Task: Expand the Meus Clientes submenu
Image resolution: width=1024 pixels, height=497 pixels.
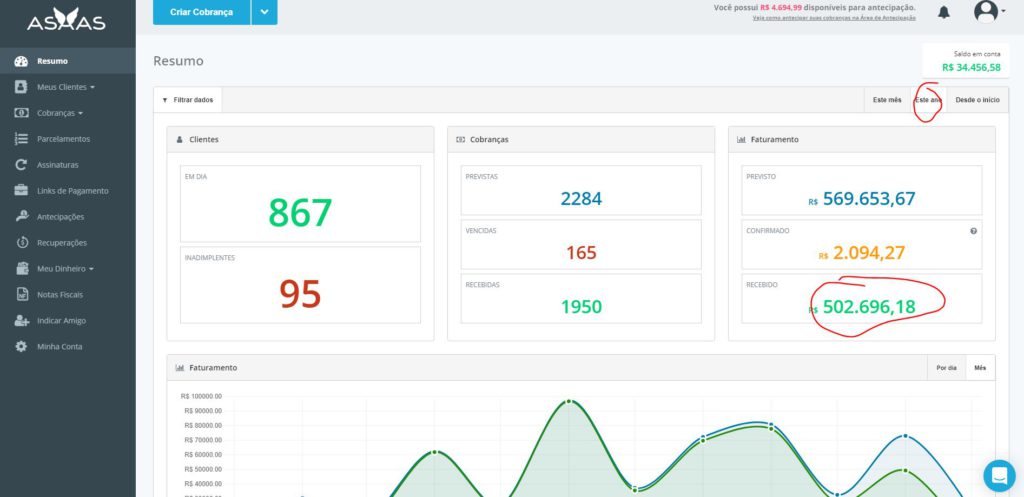Action: tap(92, 88)
